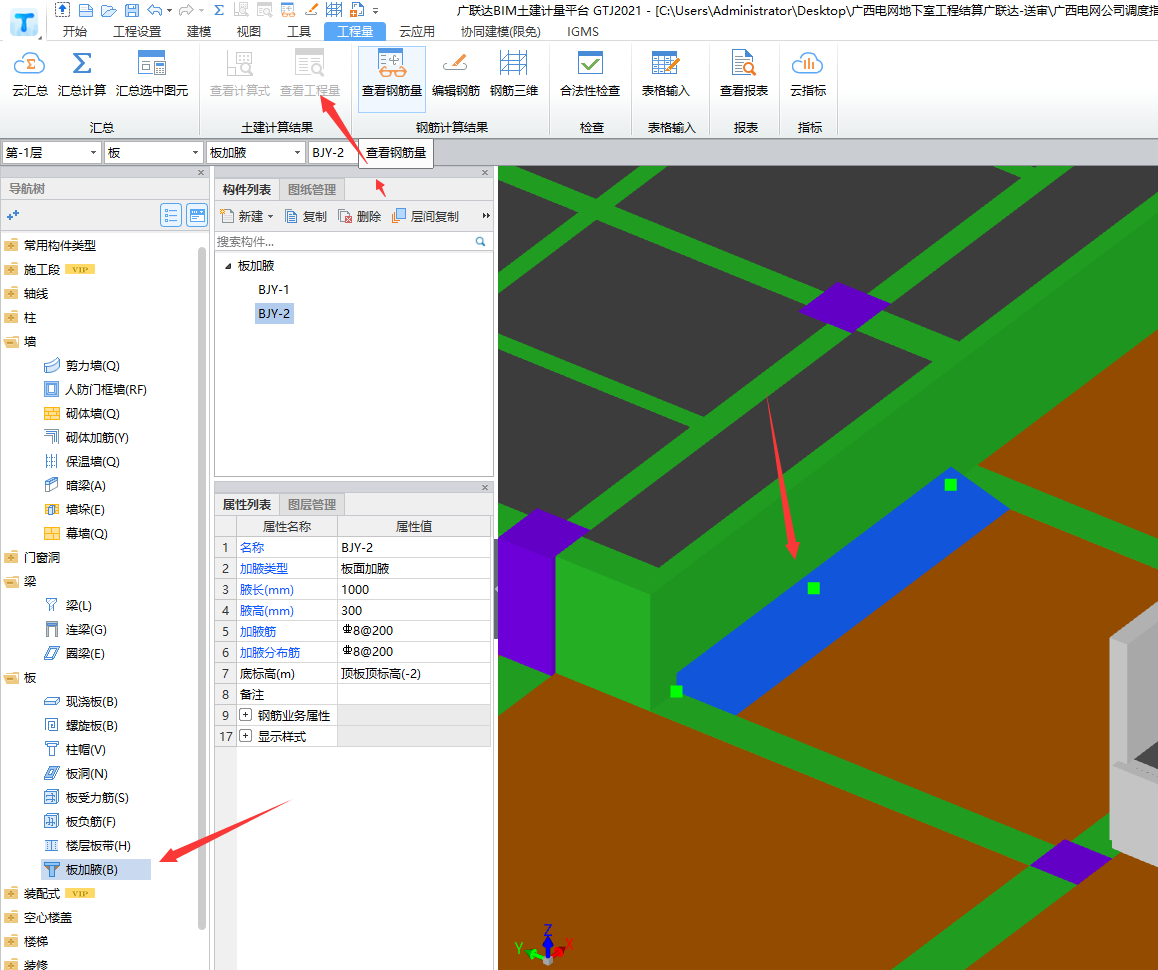The height and width of the screenshot is (970, 1158).
Task: Open the customize quick access toolbar dropdown
Action: tap(375, 11)
